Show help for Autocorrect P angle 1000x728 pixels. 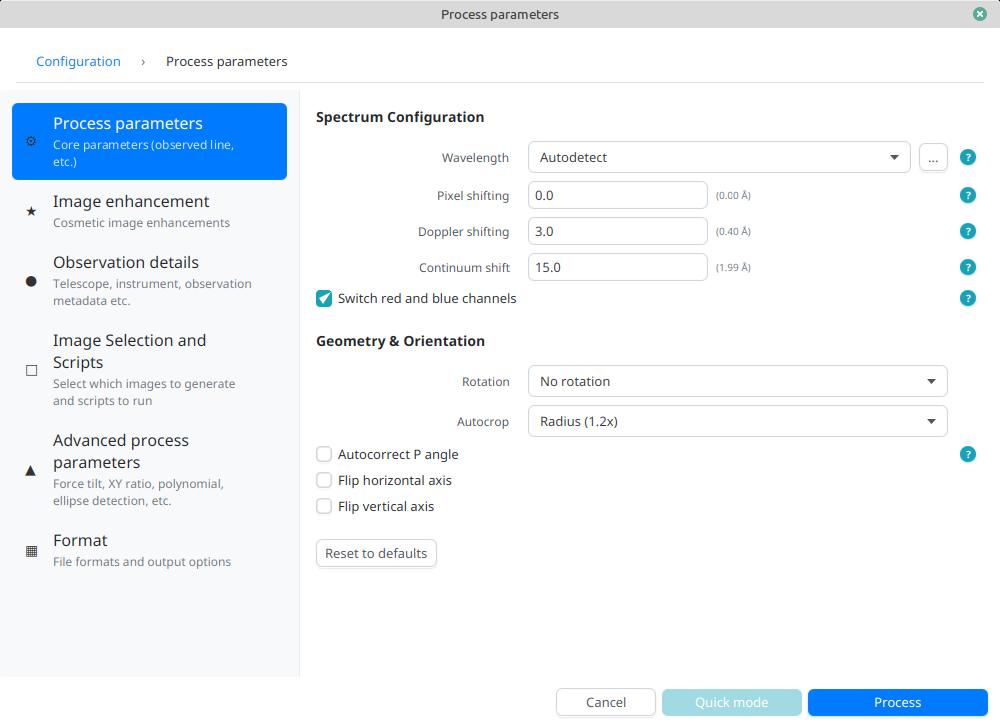tap(967, 454)
